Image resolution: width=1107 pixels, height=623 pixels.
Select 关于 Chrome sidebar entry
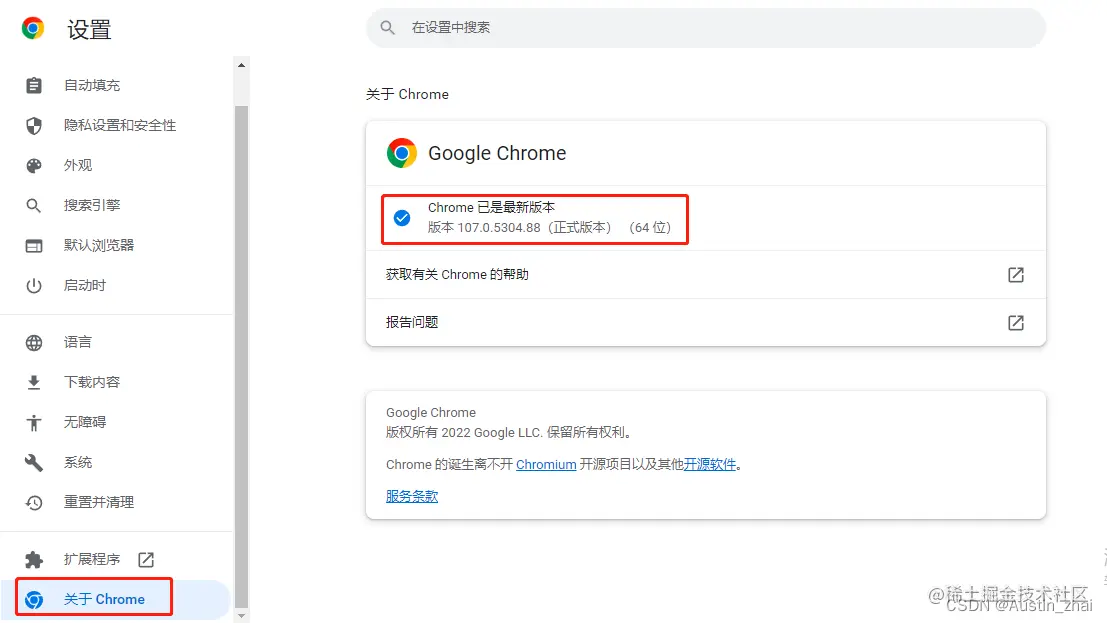(x=116, y=600)
